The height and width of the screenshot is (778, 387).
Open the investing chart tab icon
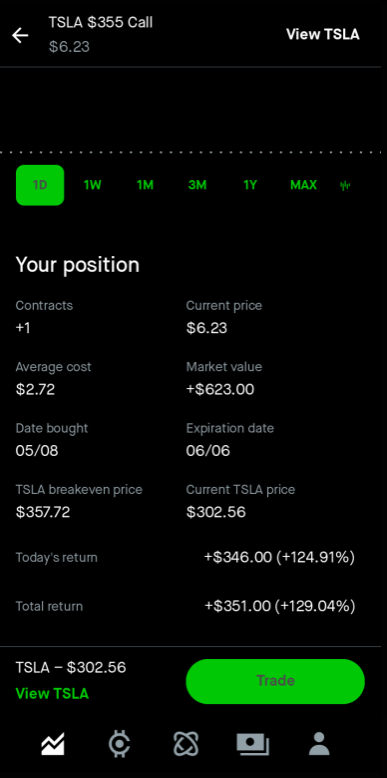pyautogui.click(x=53, y=744)
